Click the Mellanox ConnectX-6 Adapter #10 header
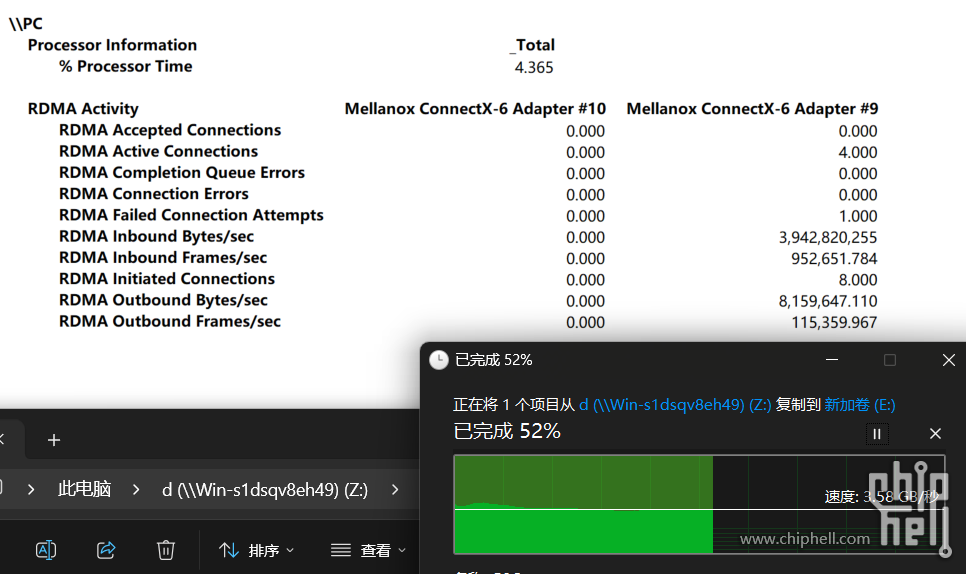Image resolution: width=966 pixels, height=574 pixels. [x=475, y=109]
